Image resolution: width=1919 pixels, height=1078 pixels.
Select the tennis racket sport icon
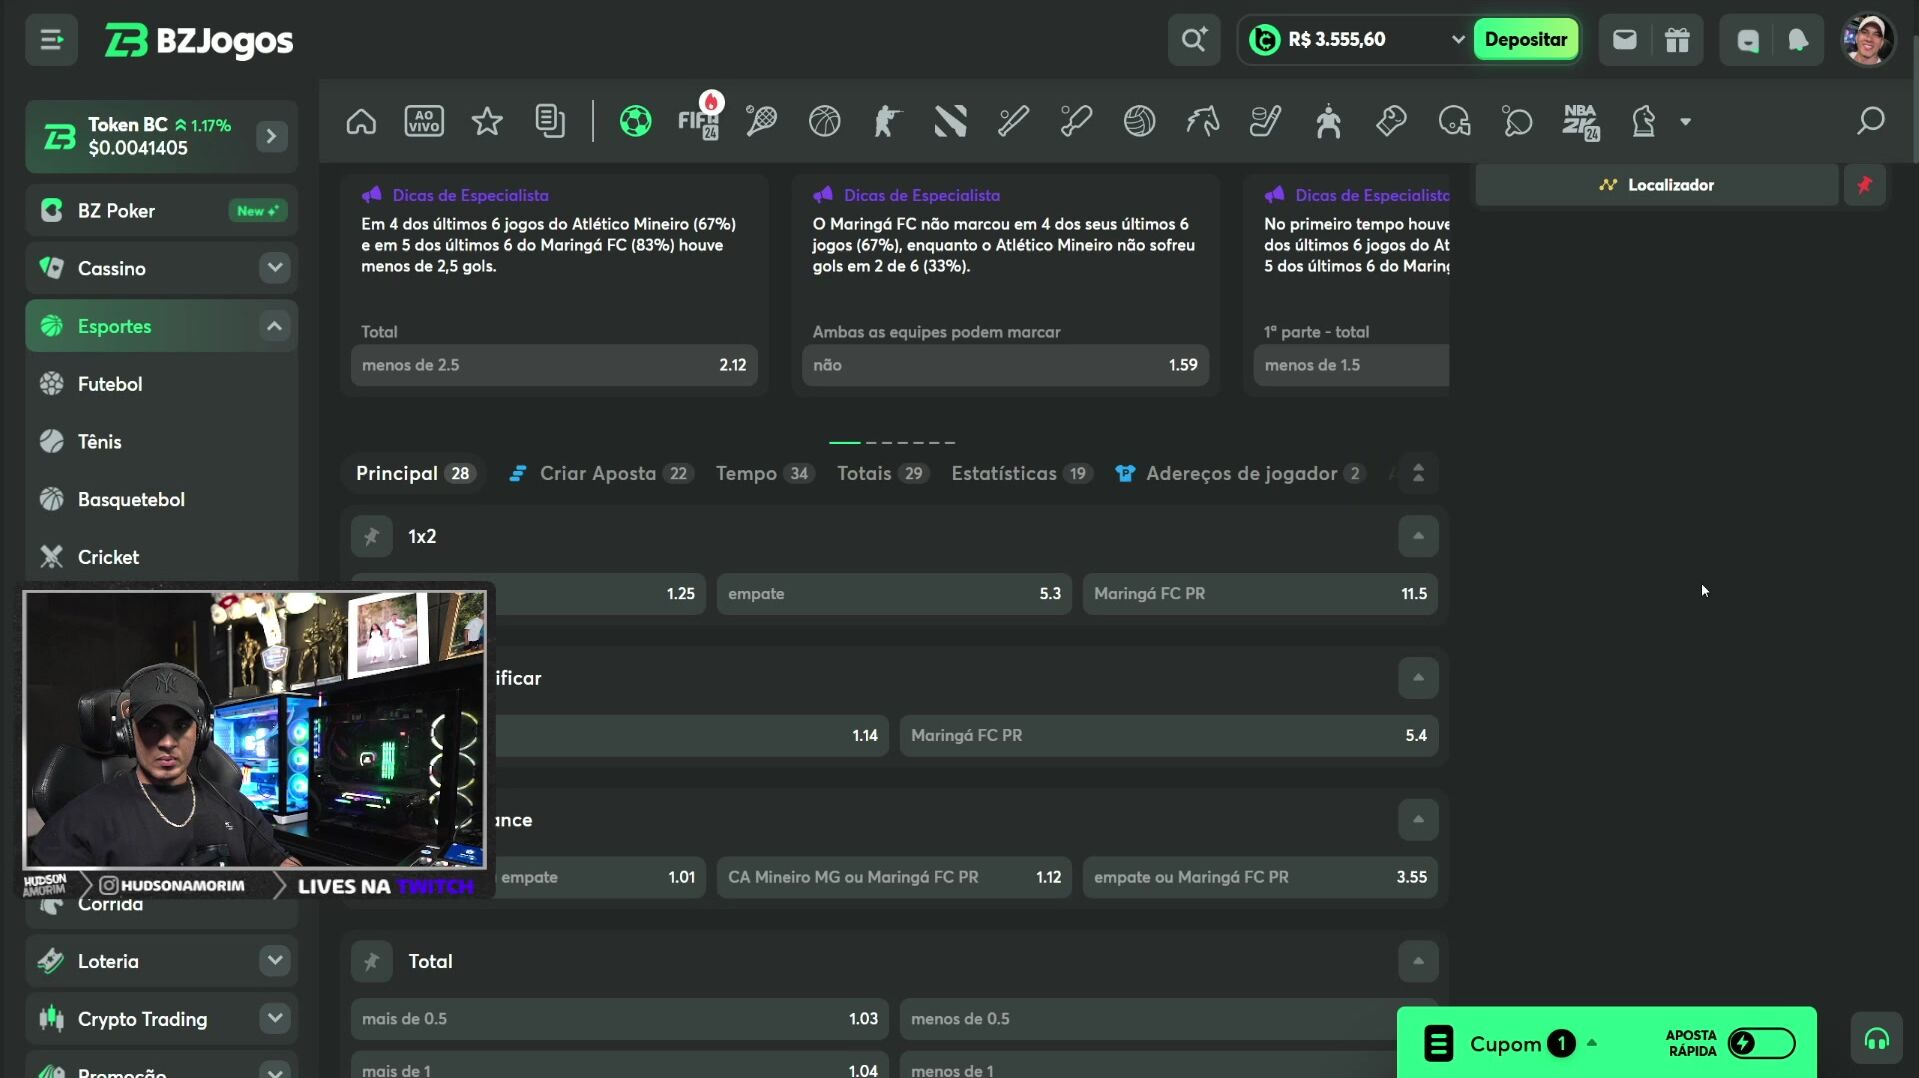[761, 121]
